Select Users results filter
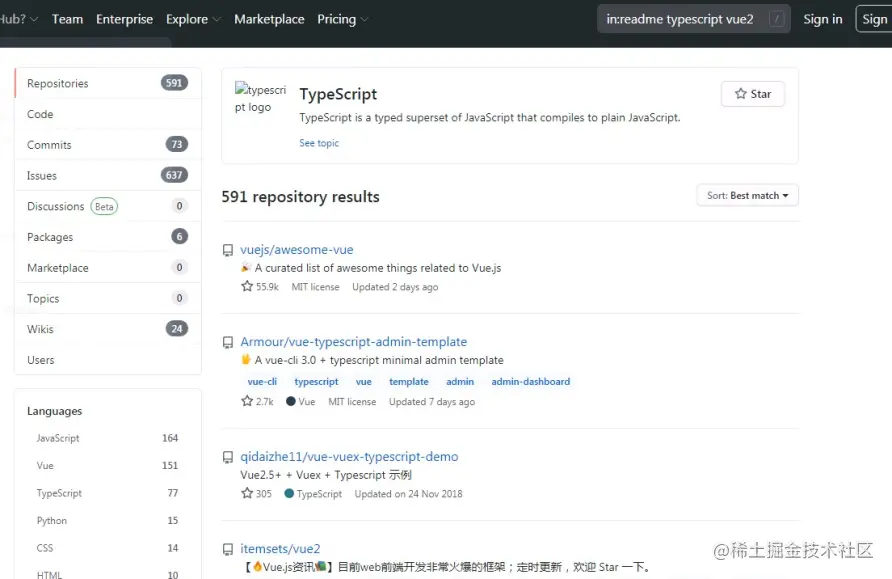The height and width of the screenshot is (579, 892). [108, 359]
